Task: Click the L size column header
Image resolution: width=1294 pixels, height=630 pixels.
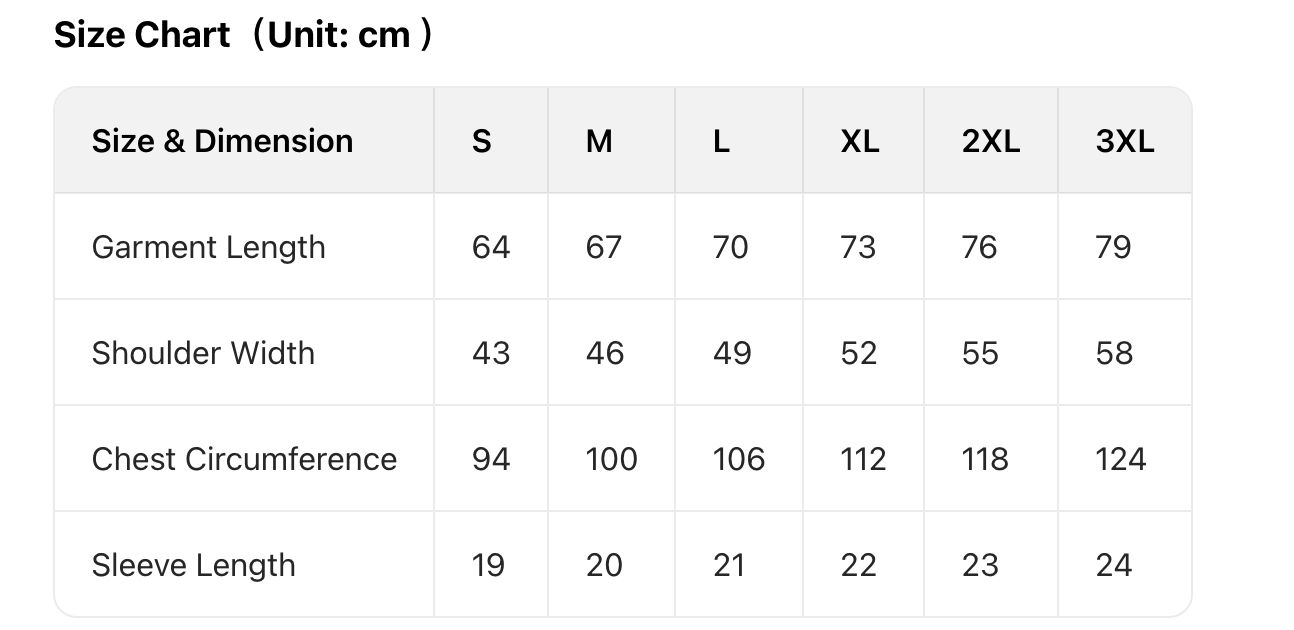Action: [721, 141]
